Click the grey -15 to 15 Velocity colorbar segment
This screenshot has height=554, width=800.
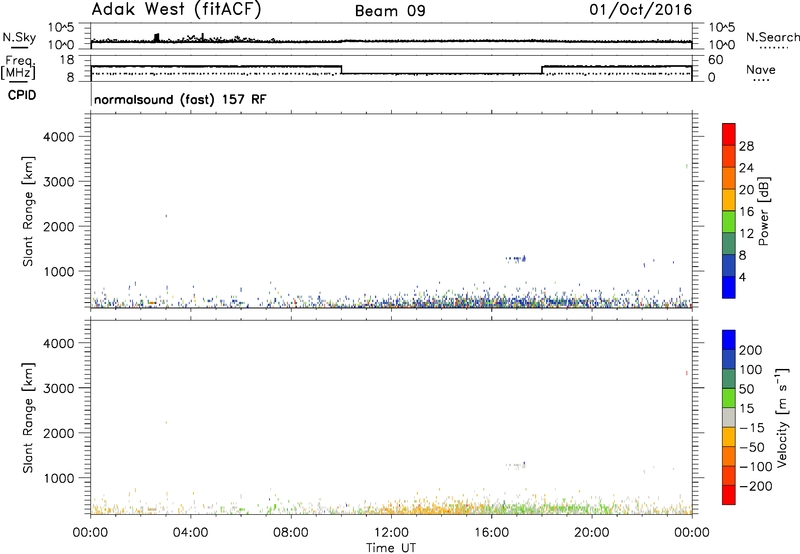[x=729, y=418]
